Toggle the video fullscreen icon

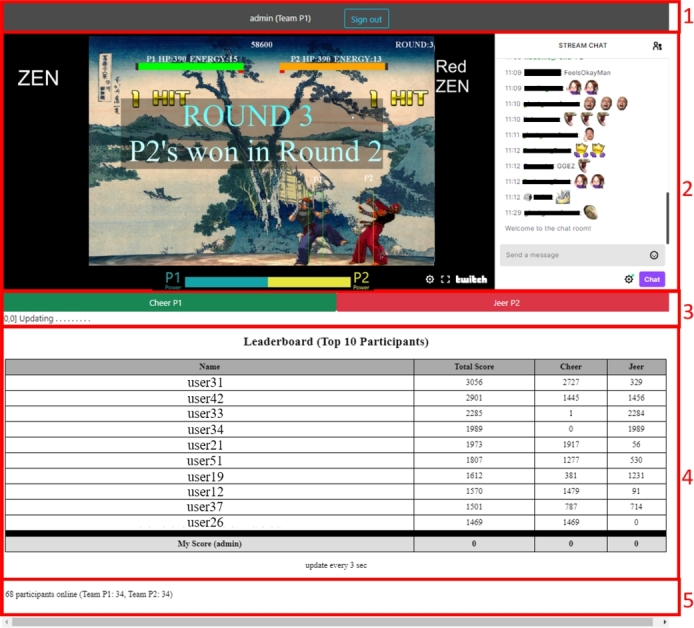(x=445, y=279)
